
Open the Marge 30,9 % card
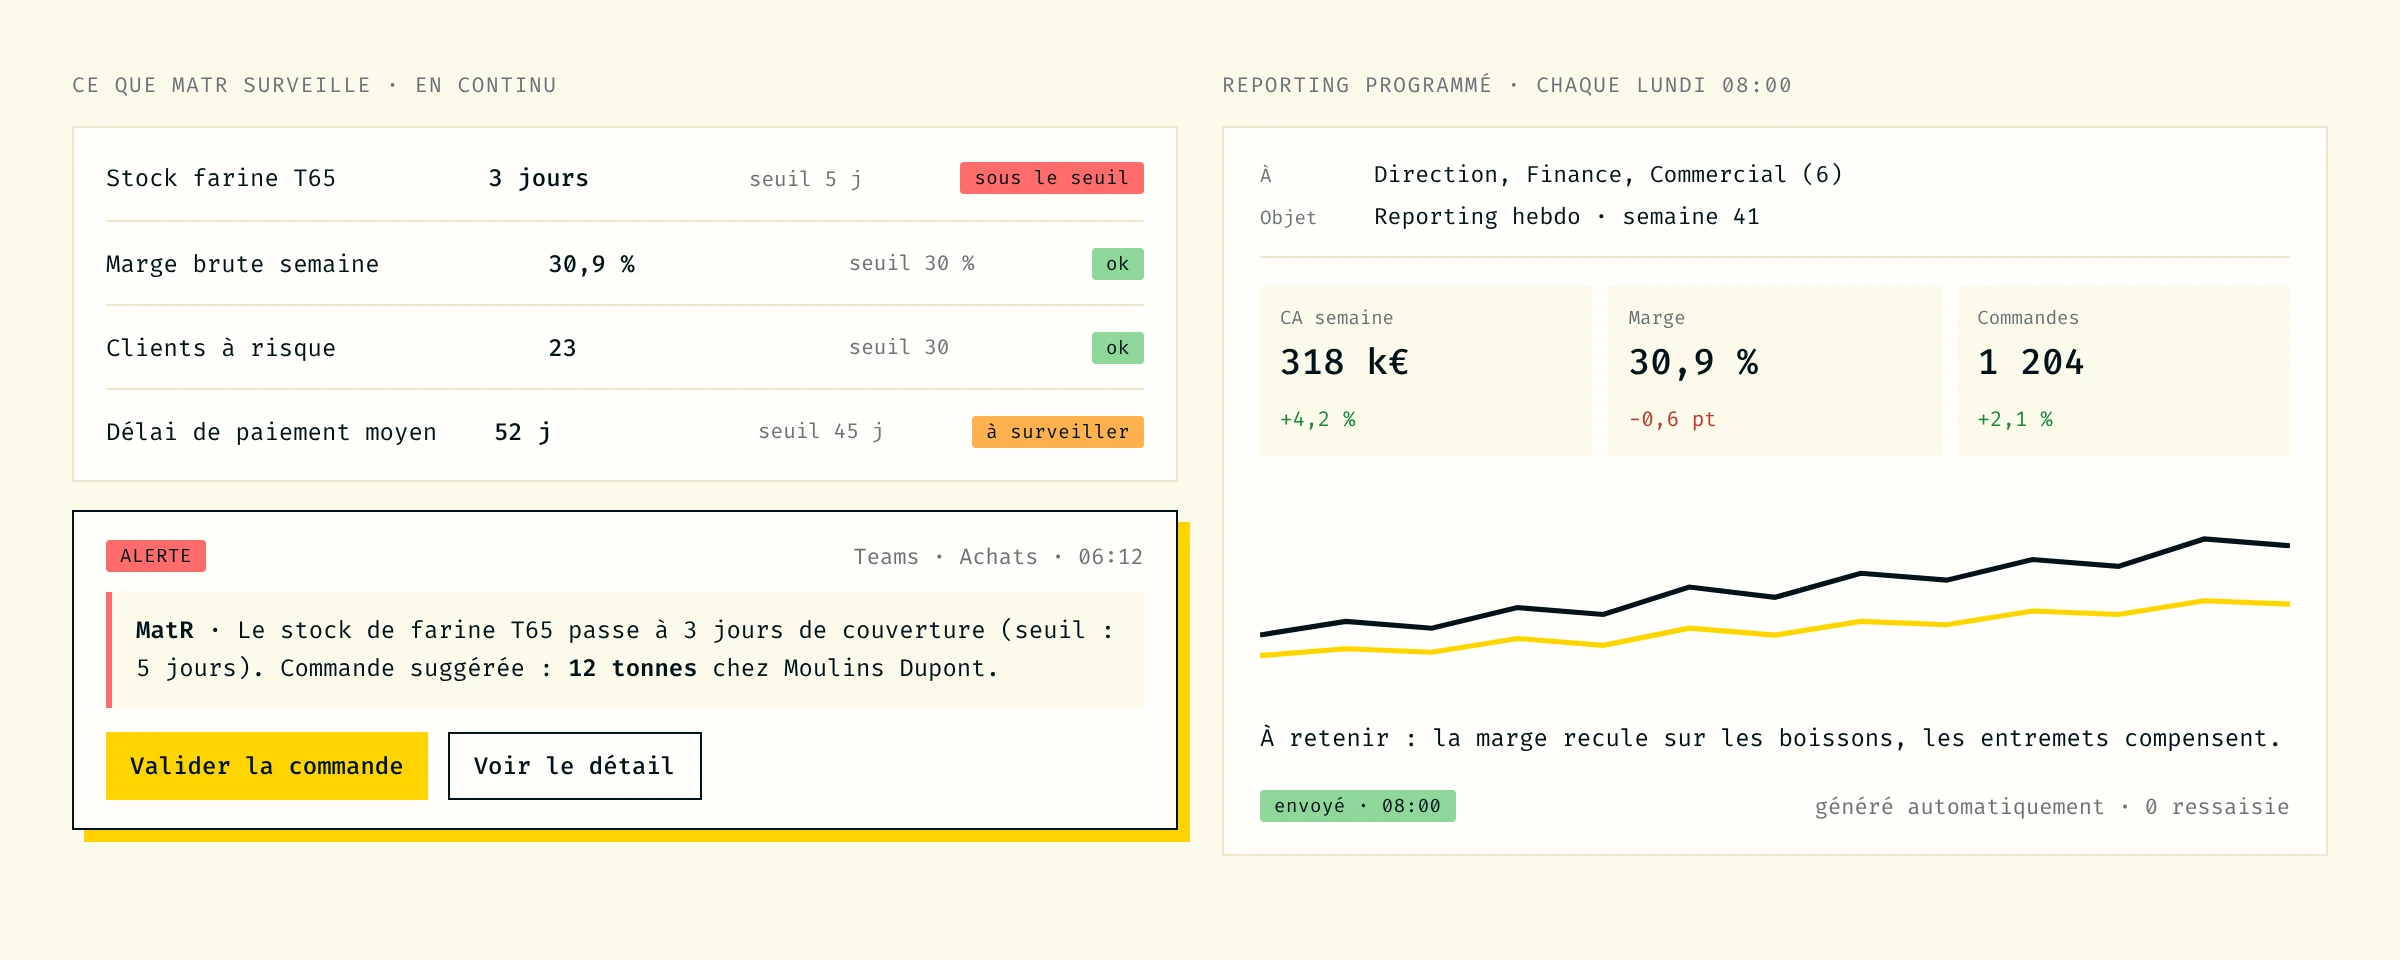pos(1775,371)
